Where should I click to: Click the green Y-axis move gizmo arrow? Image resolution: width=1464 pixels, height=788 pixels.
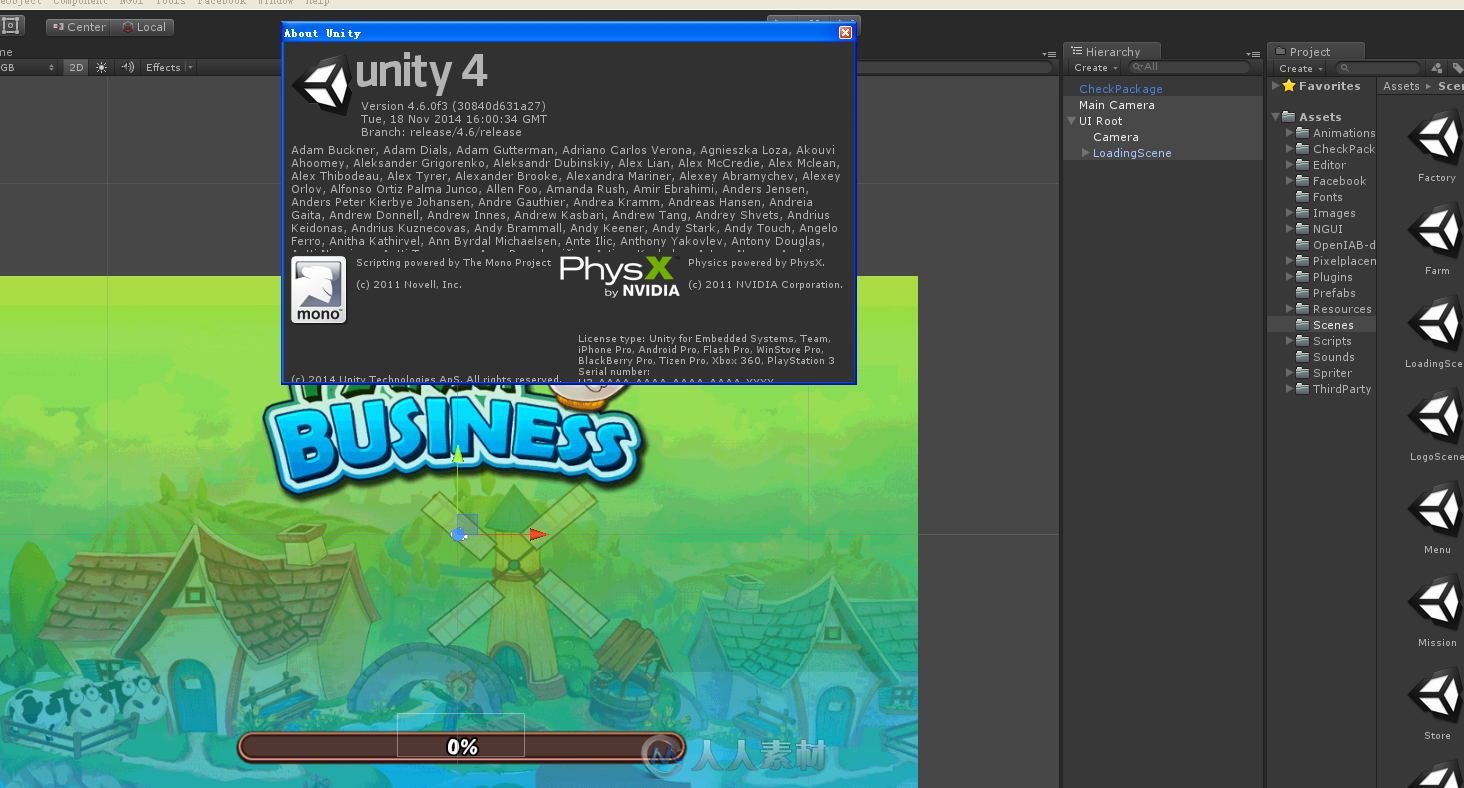click(458, 456)
